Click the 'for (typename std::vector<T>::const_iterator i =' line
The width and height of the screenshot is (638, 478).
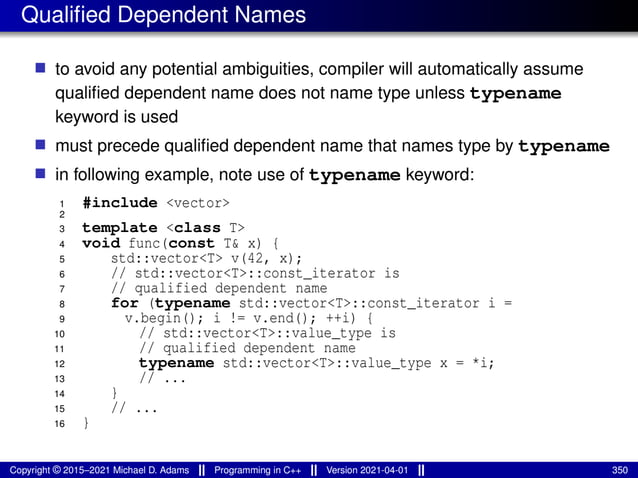[x=311, y=303]
